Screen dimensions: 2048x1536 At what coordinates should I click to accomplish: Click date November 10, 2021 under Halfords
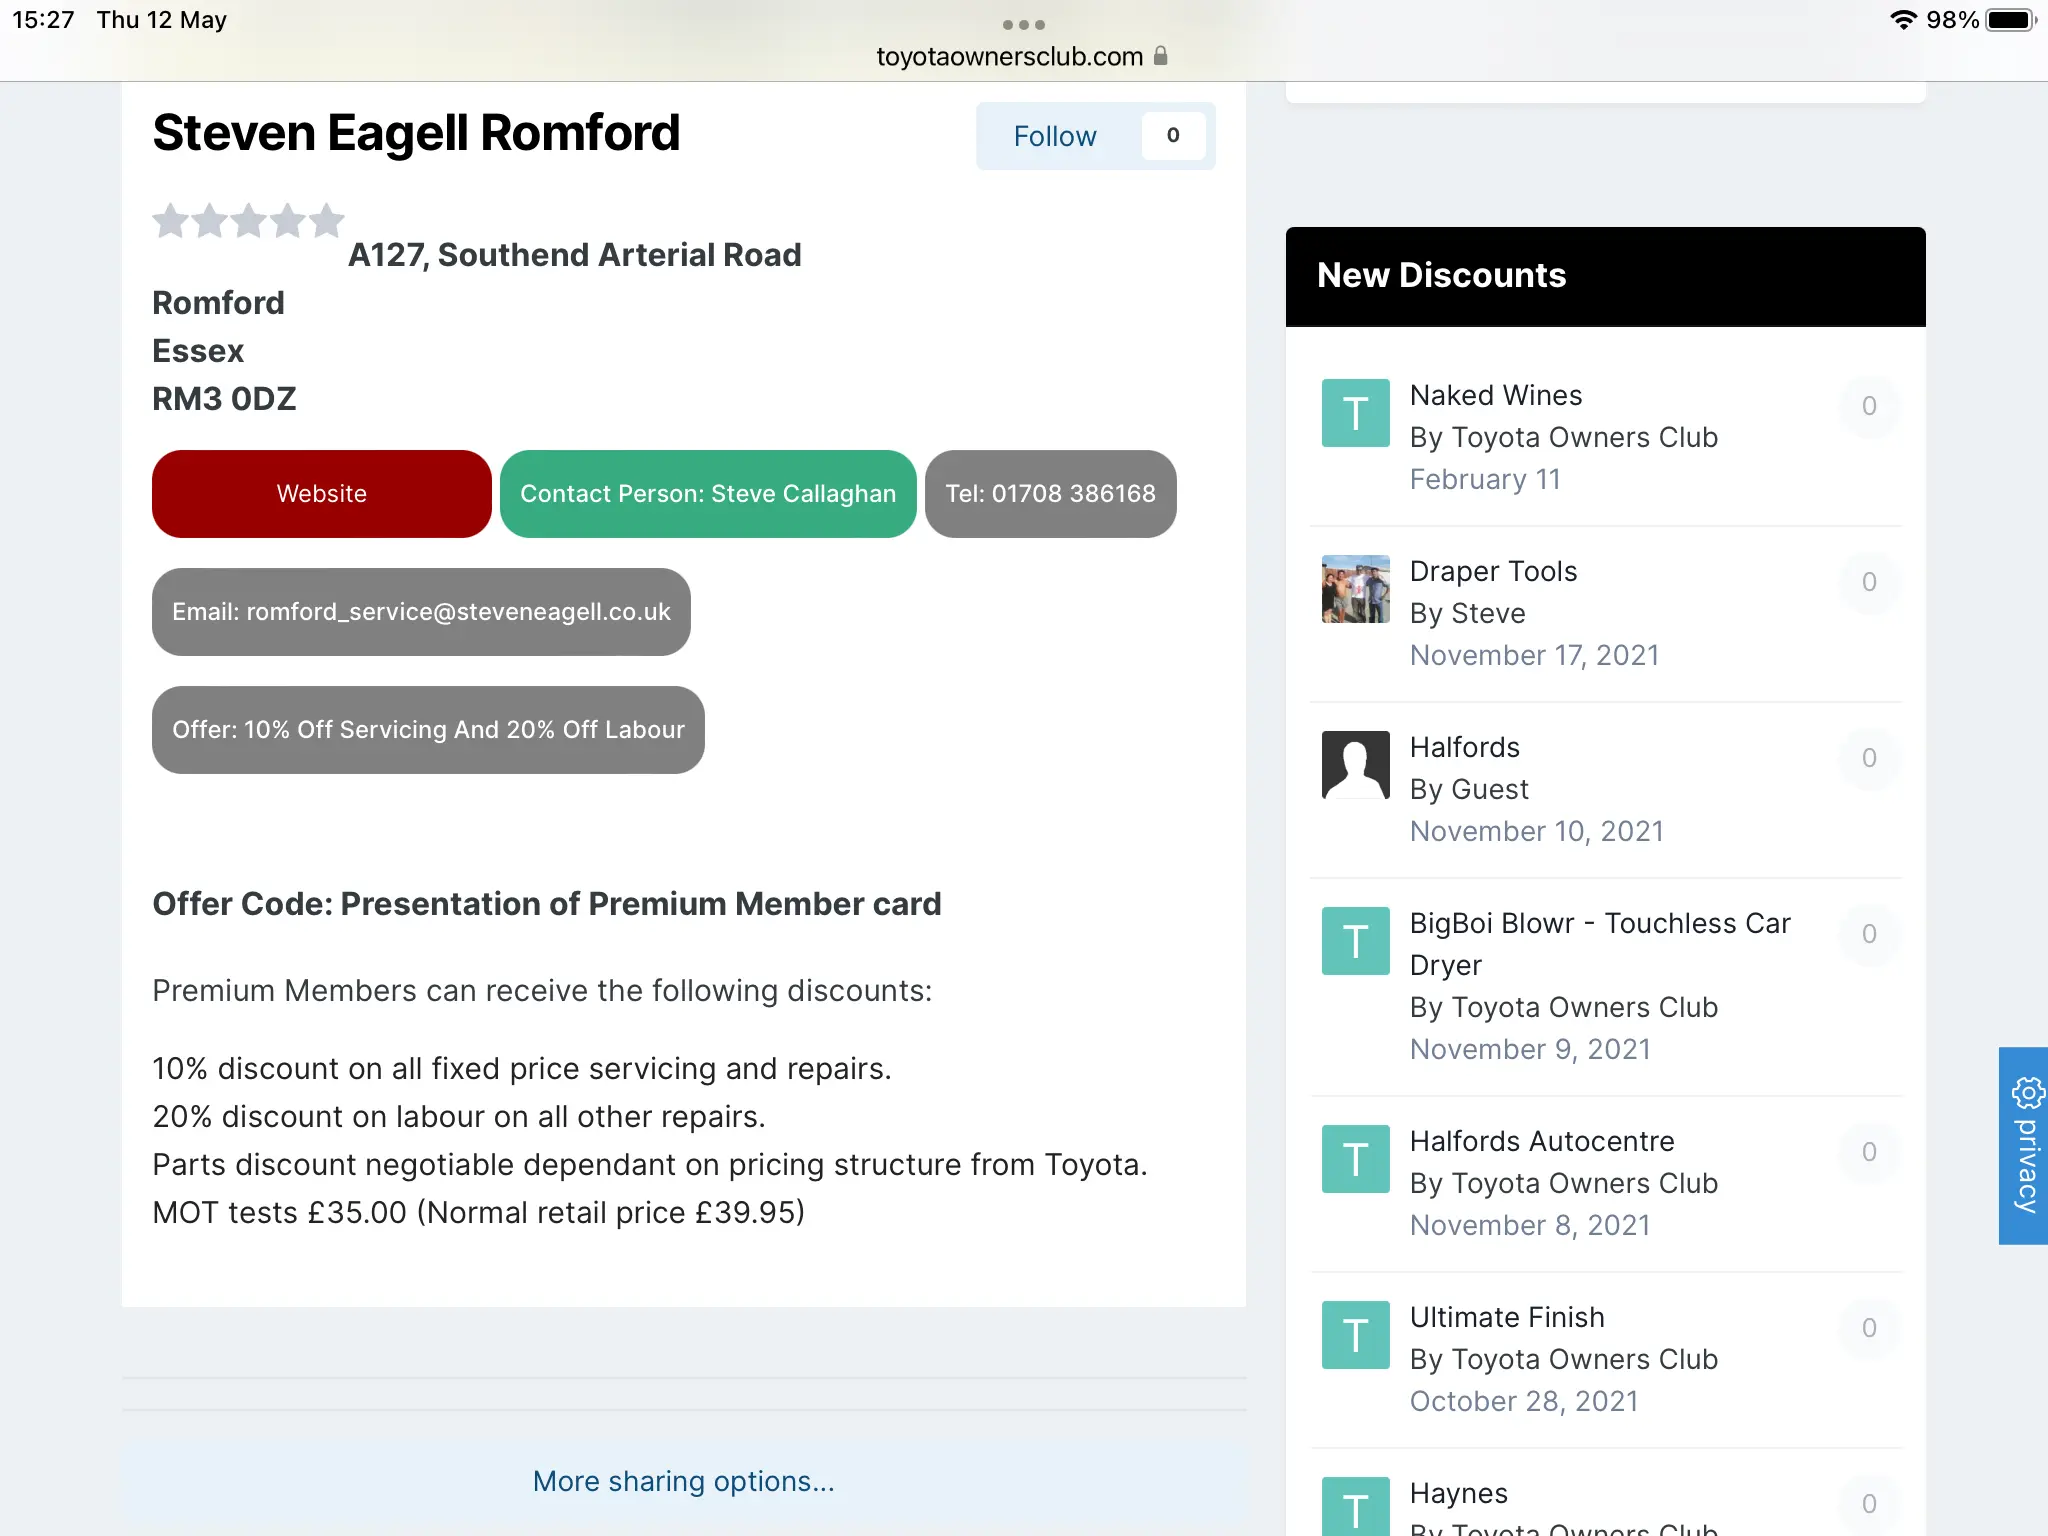1537,831
